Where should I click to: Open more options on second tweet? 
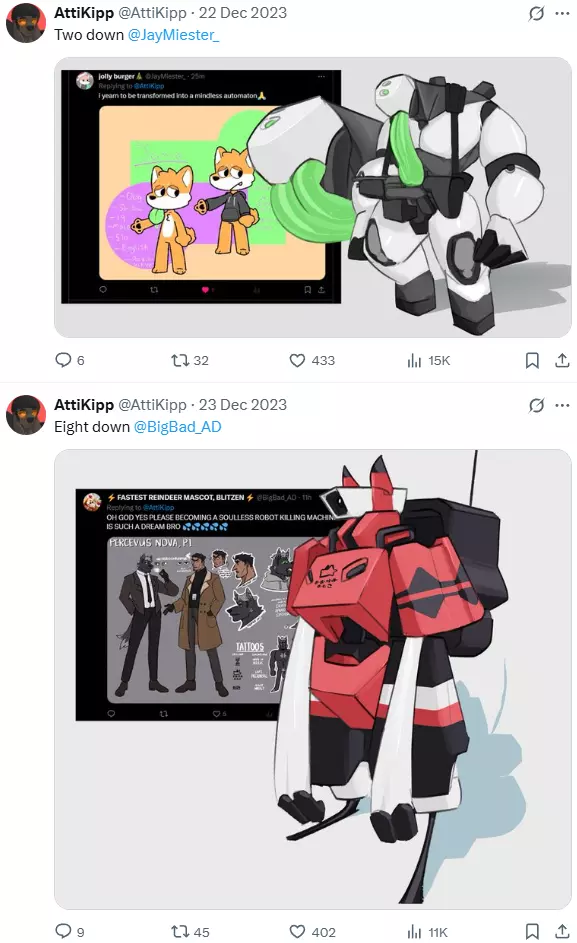point(563,405)
